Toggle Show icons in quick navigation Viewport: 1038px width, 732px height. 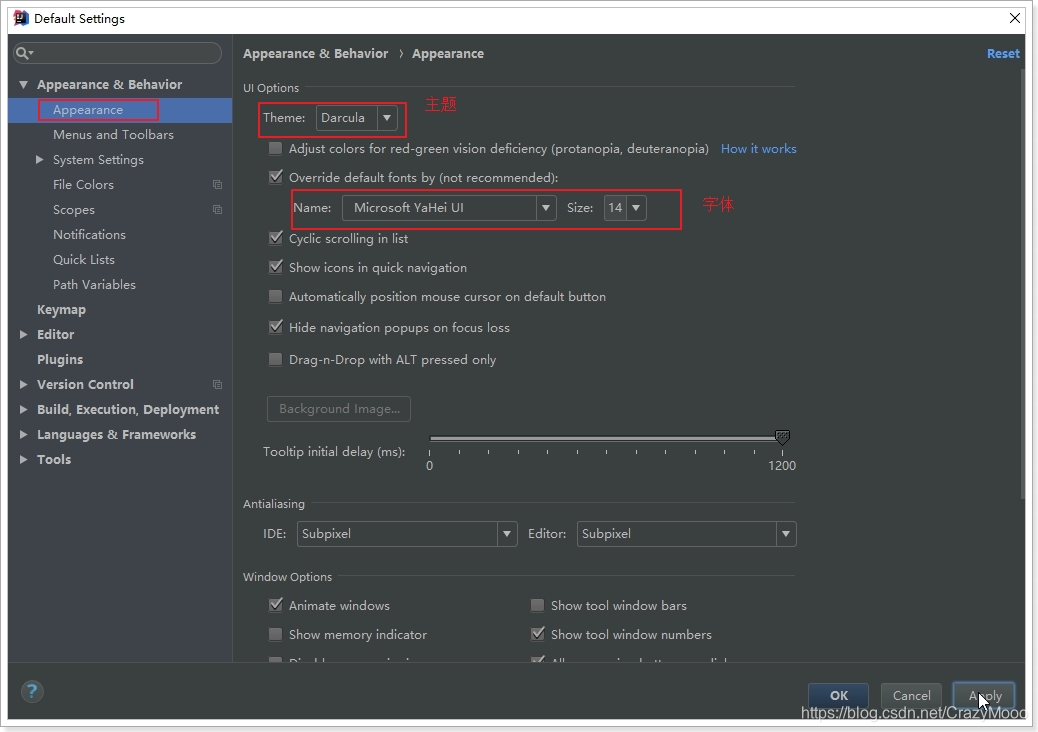275,267
